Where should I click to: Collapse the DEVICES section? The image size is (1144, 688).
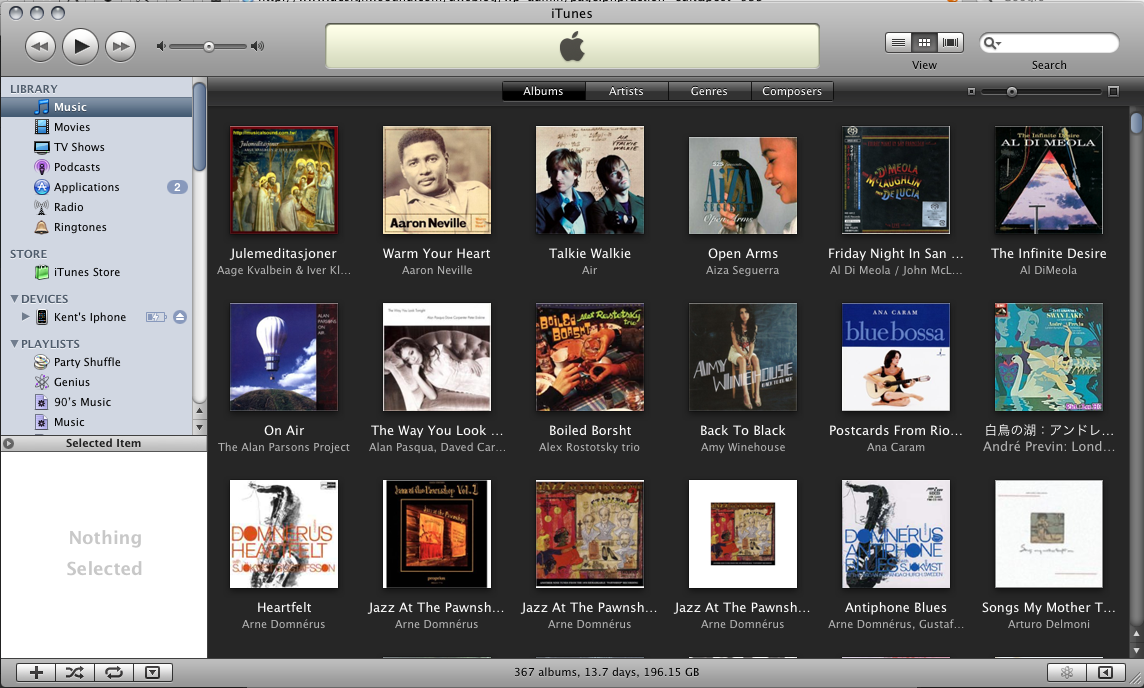[14, 298]
